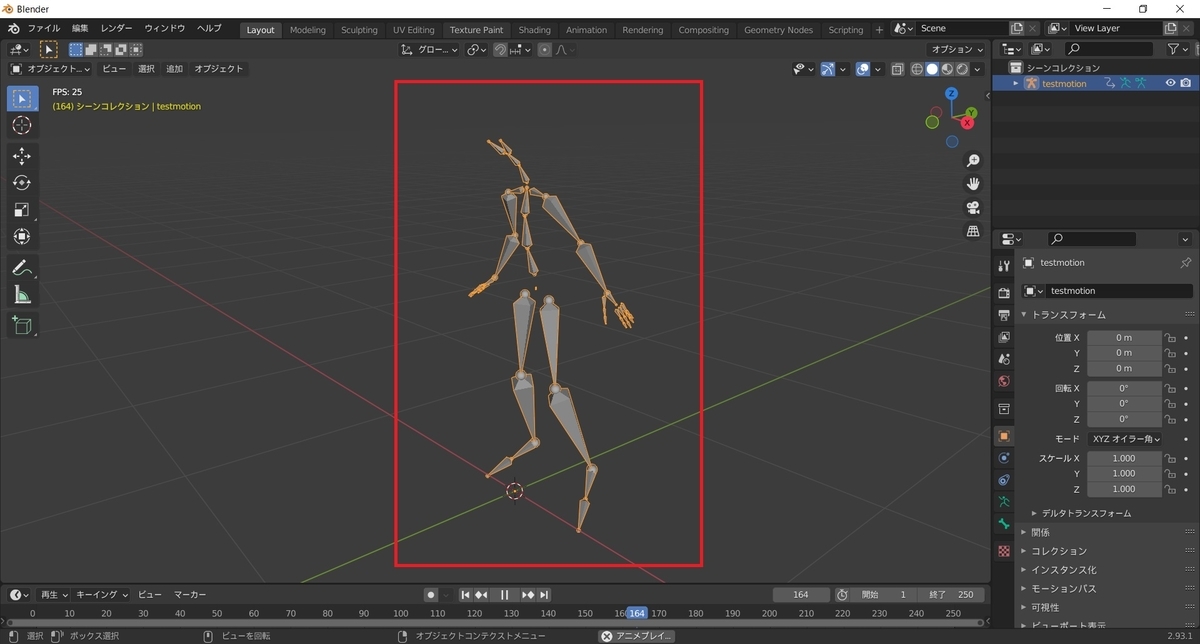Open the transform orientation dropdown

click(429, 49)
